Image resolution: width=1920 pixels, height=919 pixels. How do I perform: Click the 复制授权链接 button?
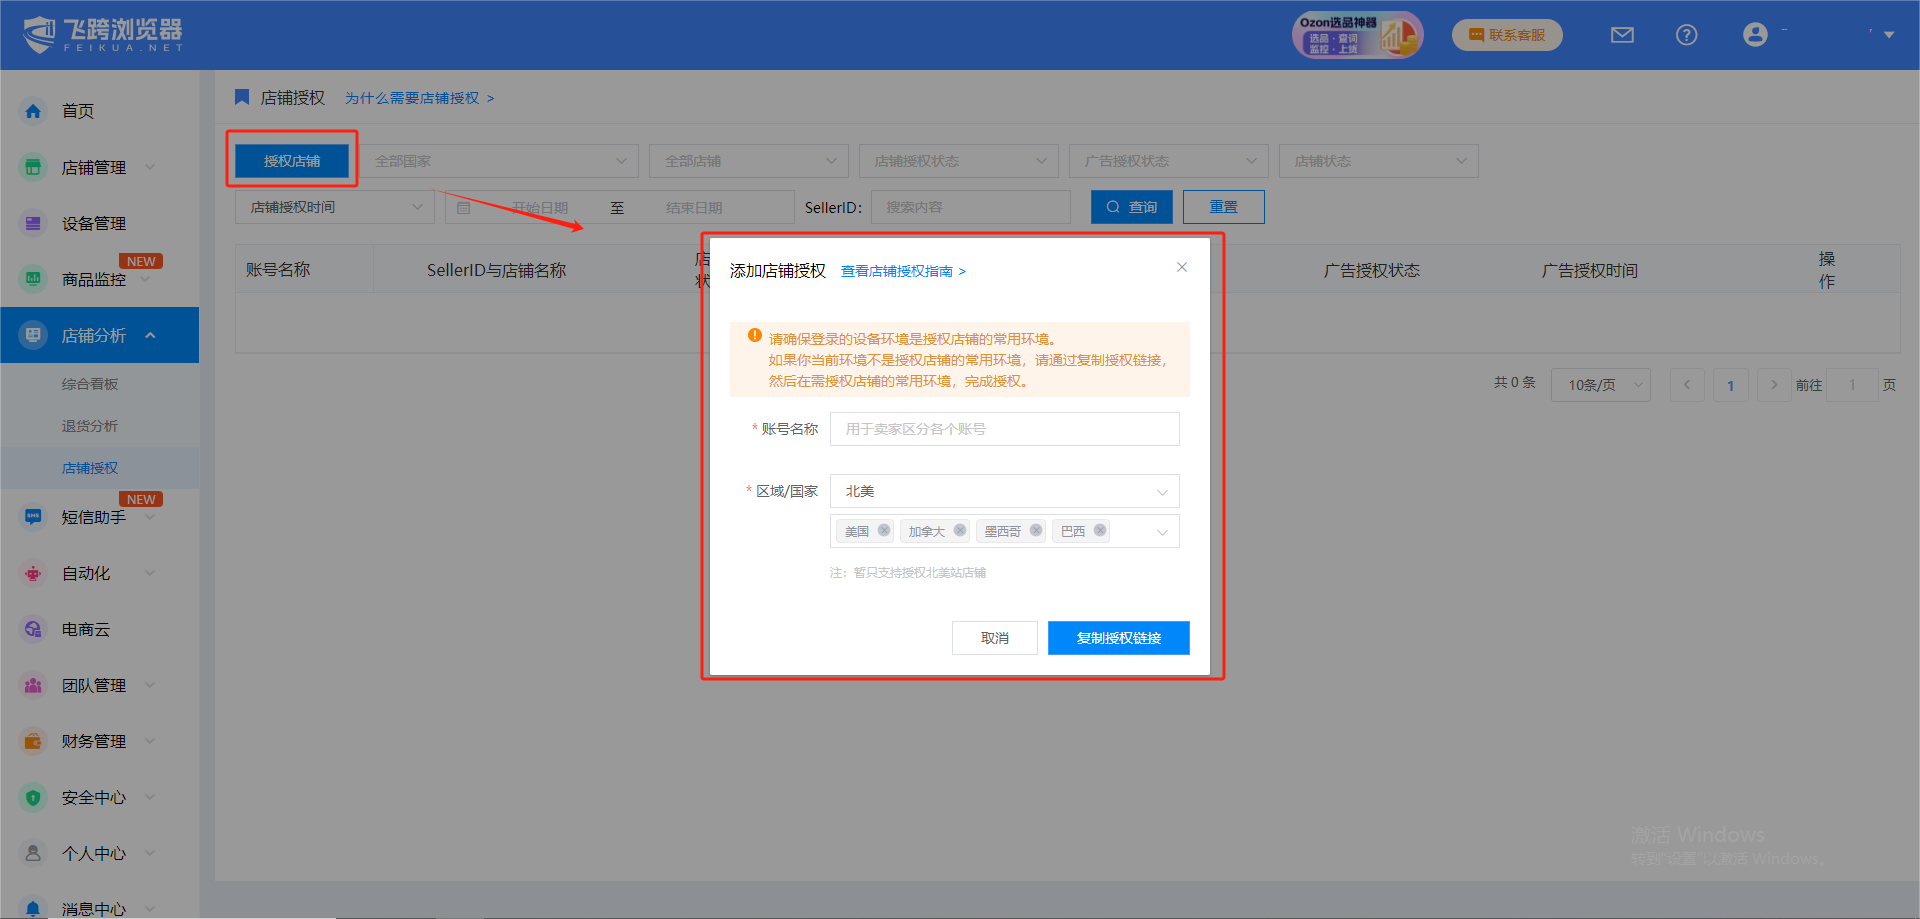click(x=1118, y=638)
